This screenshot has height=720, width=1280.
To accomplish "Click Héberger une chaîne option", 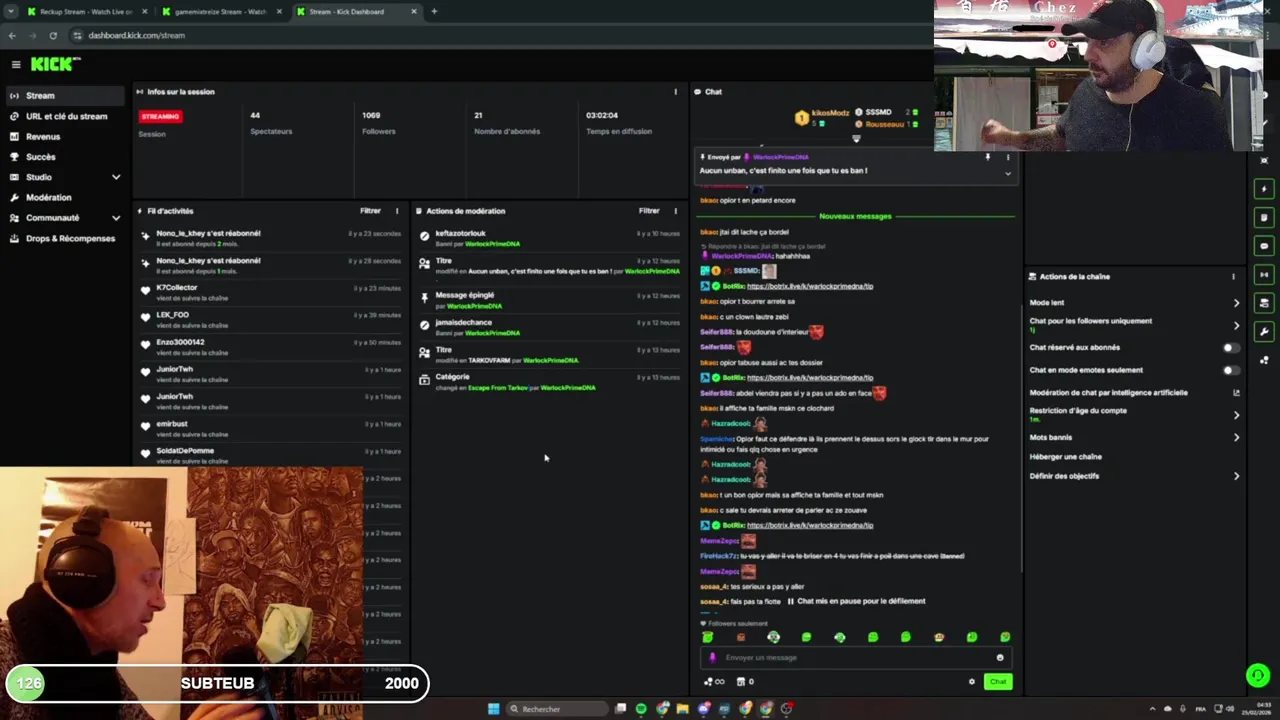I will click(x=1066, y=457).
